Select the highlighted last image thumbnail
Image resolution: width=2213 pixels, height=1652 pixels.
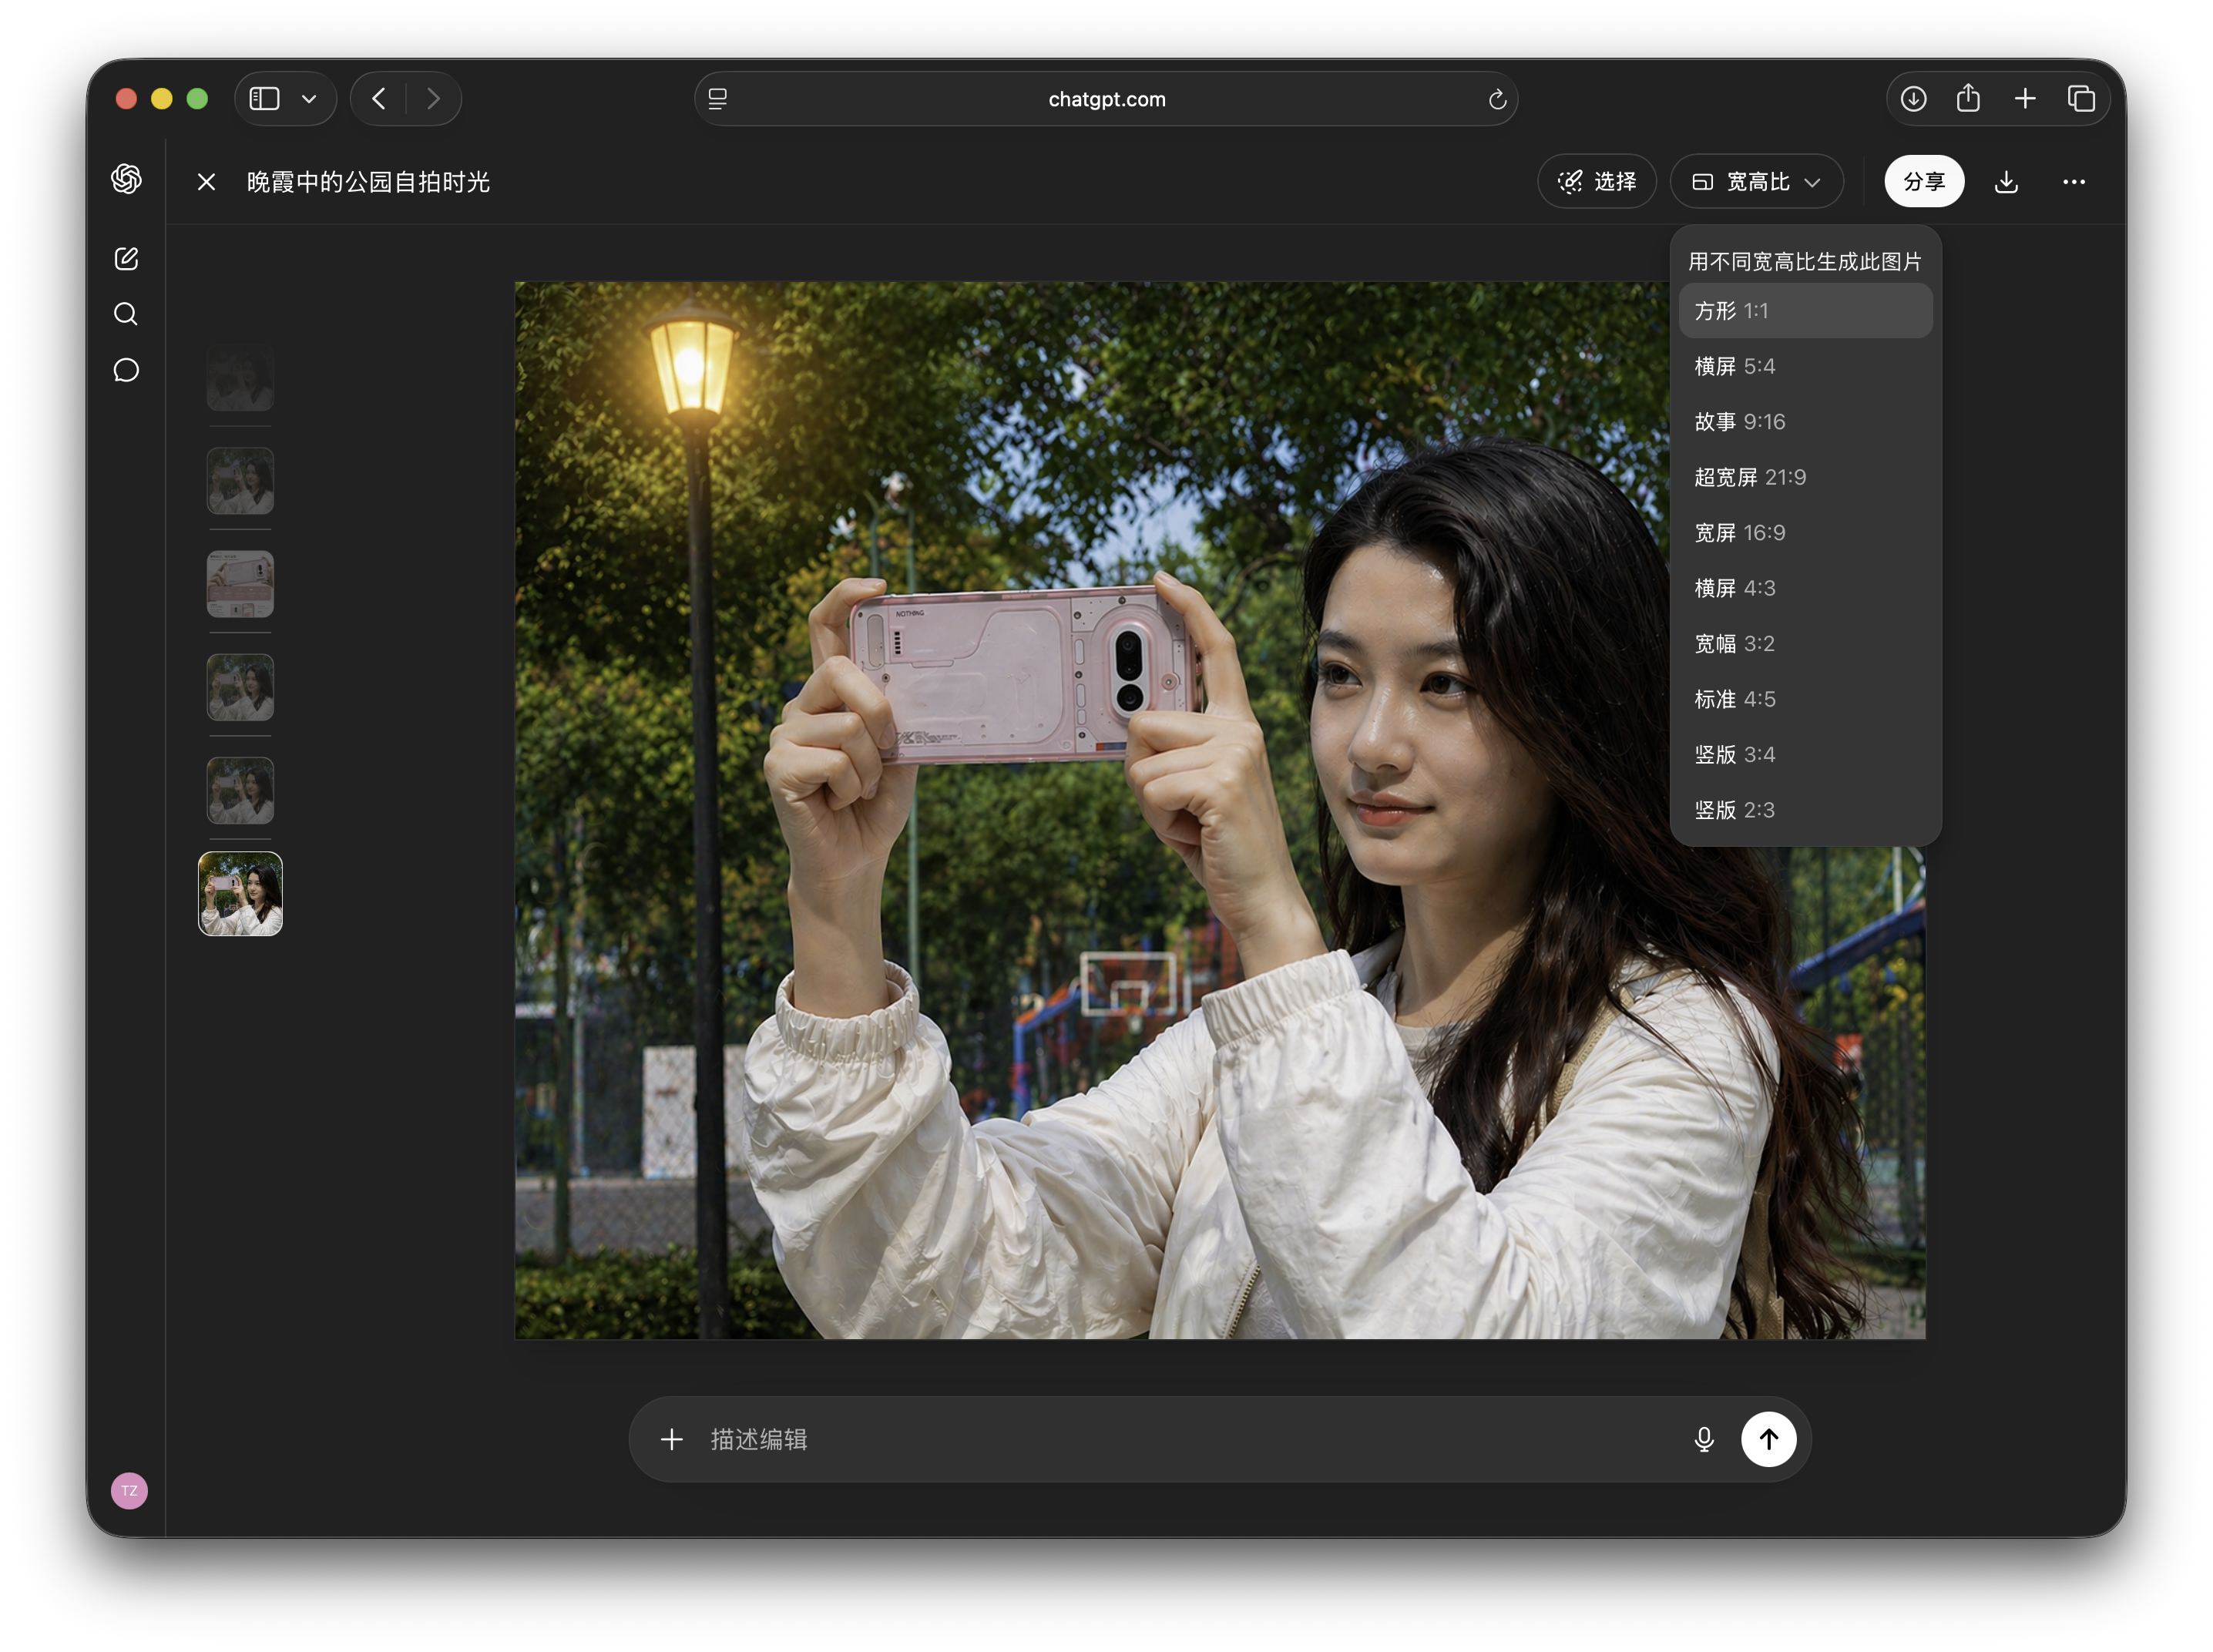(x=240, y=894)
